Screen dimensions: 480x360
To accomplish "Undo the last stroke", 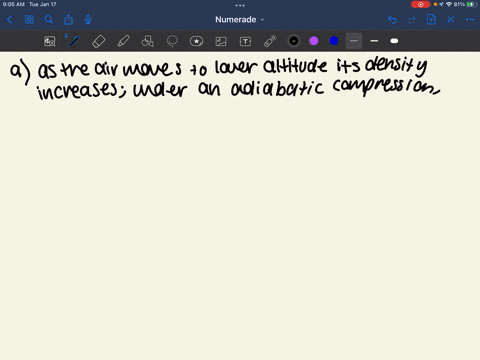I will click(x=392, y=20).
